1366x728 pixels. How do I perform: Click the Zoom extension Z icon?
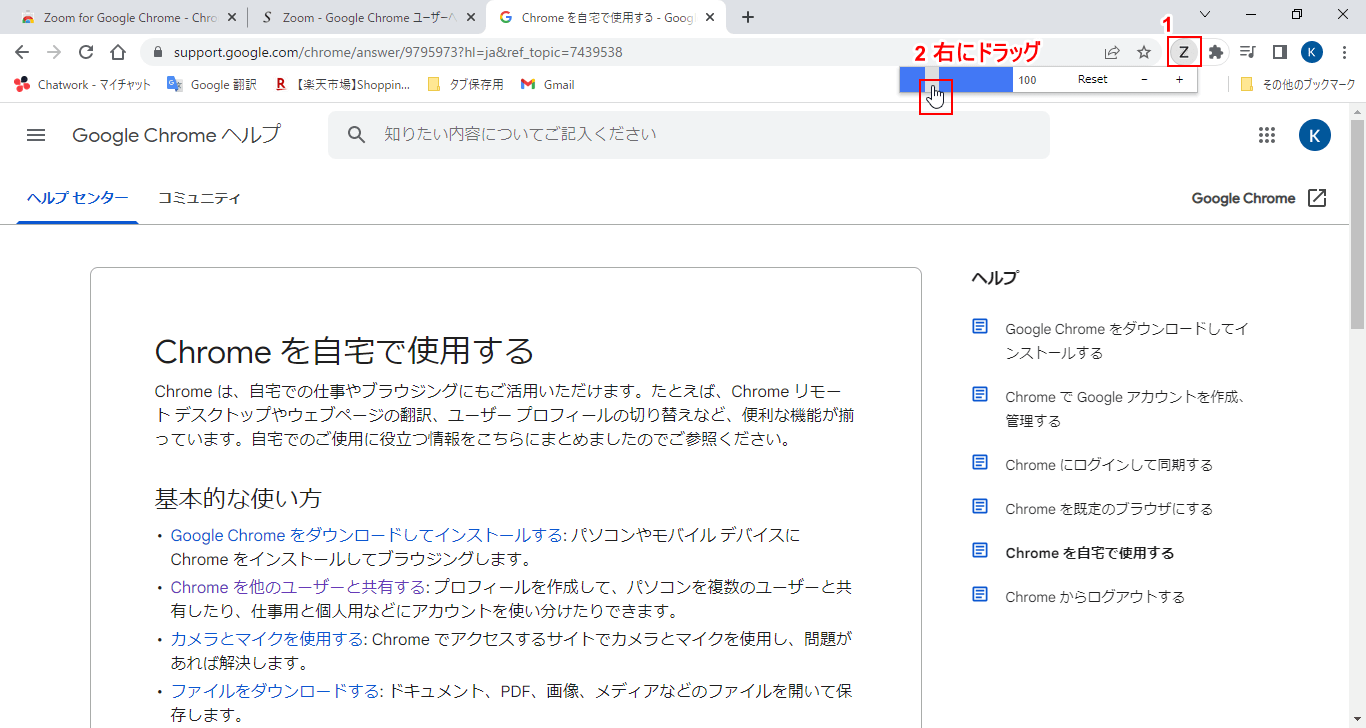pos(1184,52)
